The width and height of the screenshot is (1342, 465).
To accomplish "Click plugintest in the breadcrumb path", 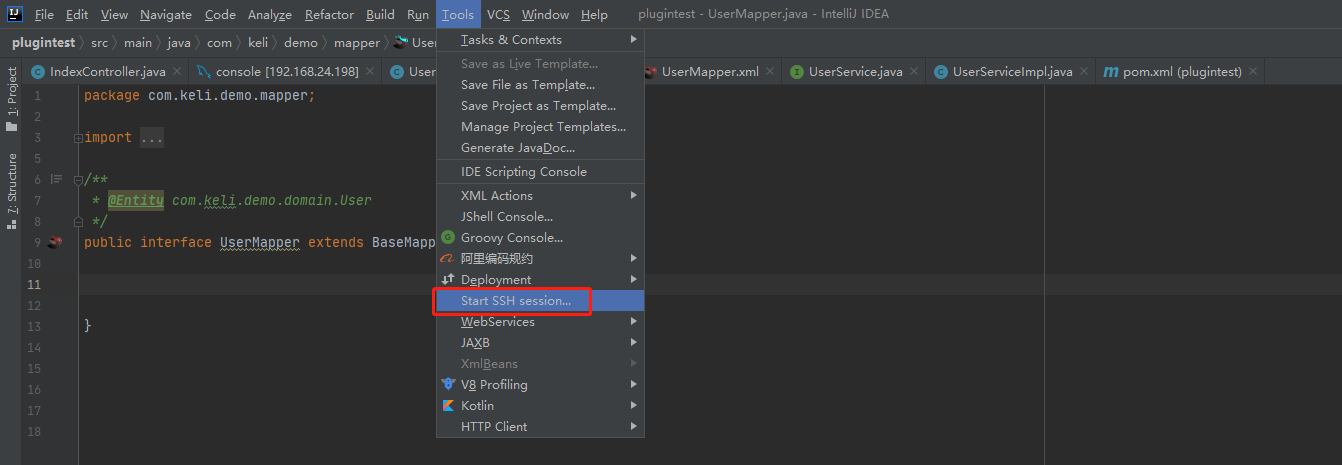I will [x=43, y=43].
